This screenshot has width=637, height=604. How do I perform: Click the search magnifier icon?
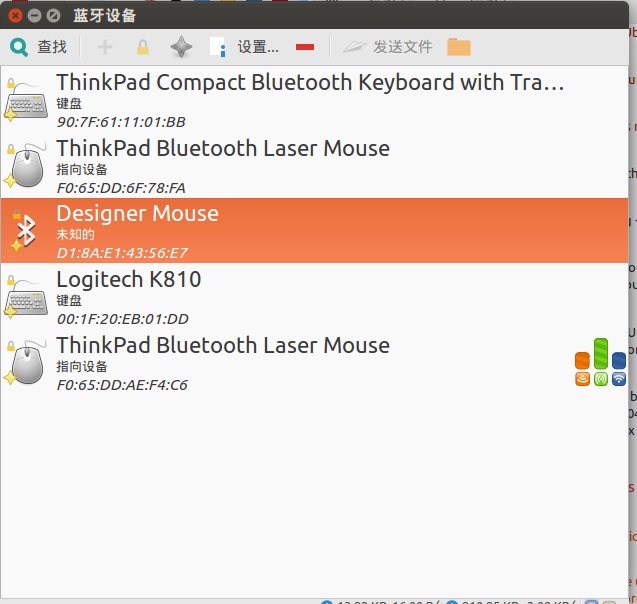(19, 47)
